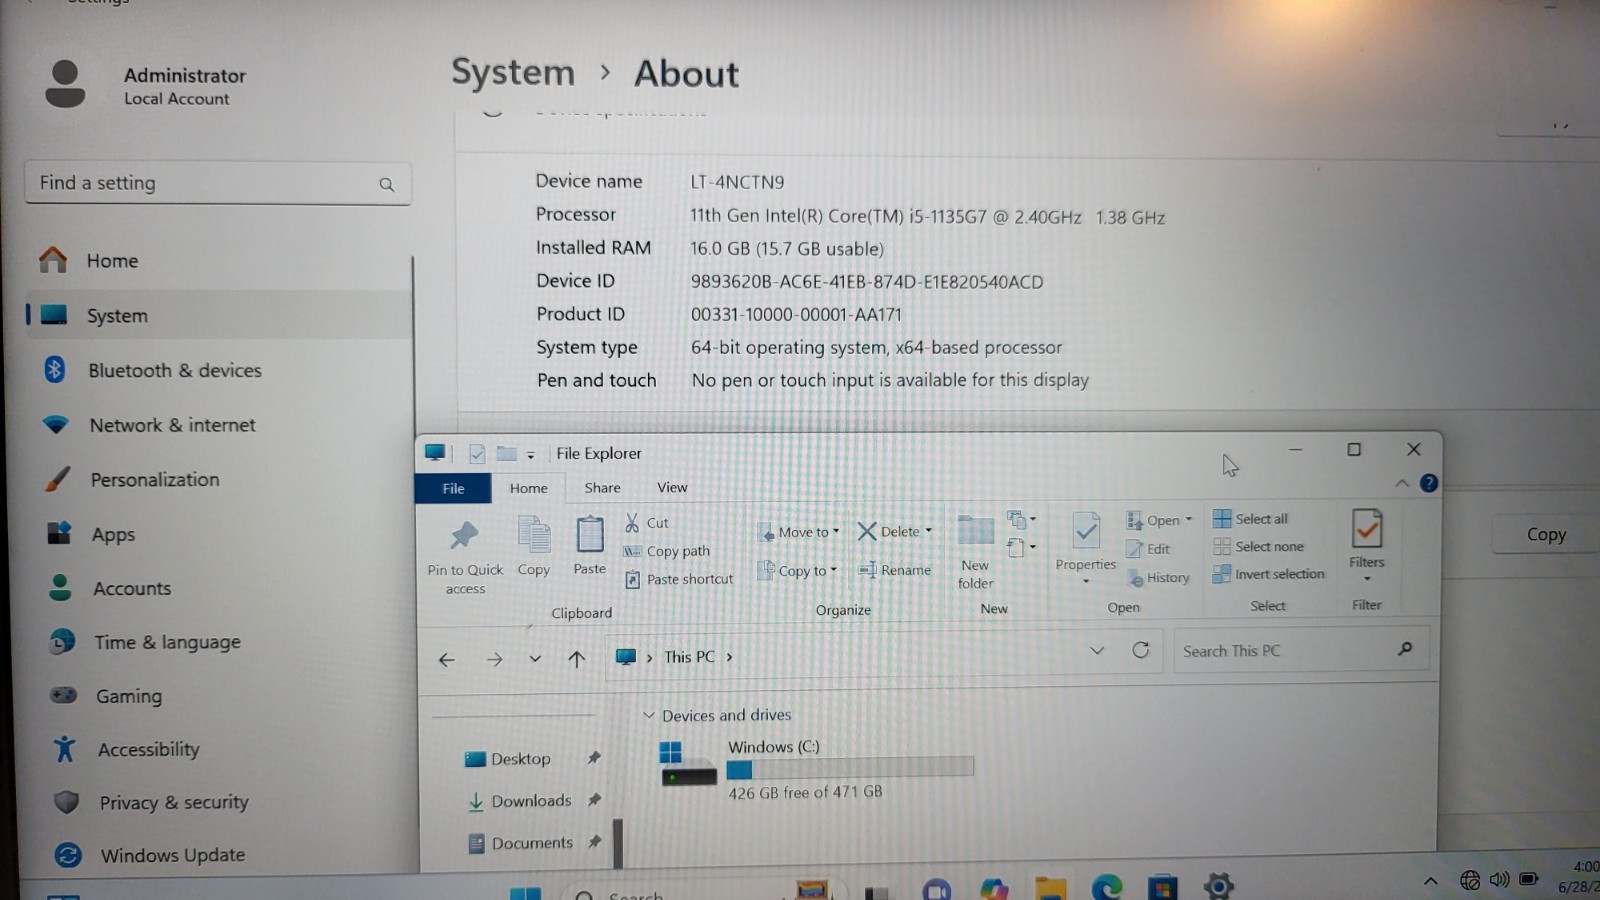Screen dimensions: 1600x900
Task: Open Properties checkmark icon
Action: click(x=1085, y=531)
